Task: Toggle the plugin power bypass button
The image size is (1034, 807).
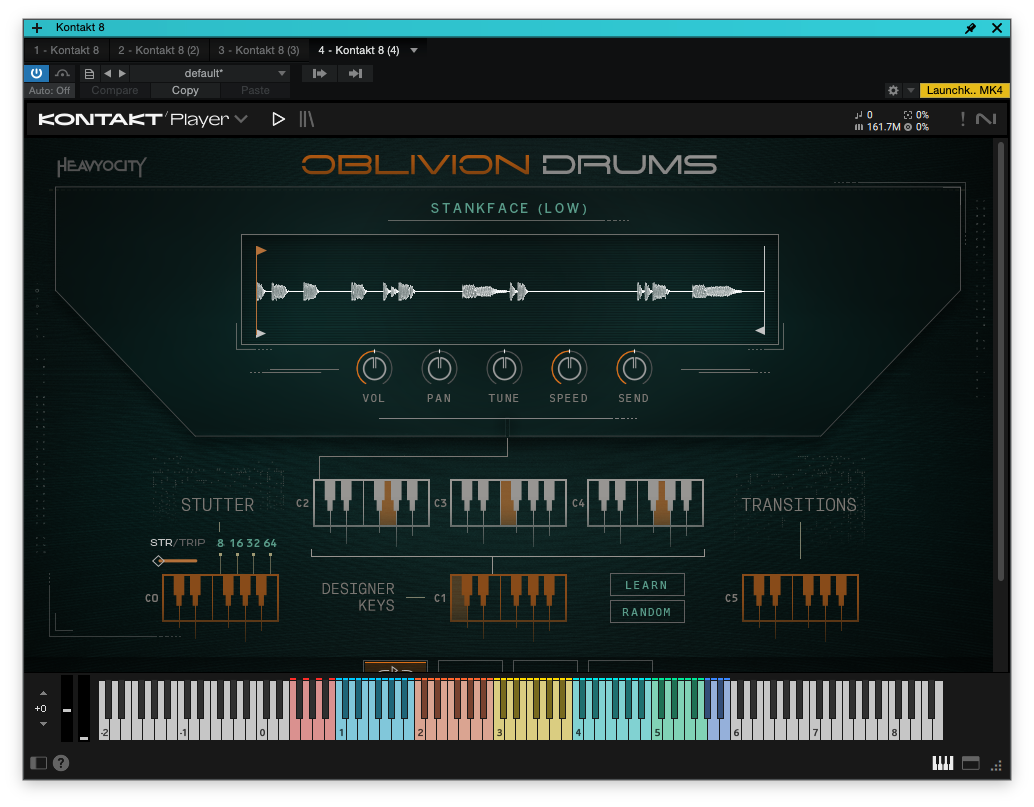Action: pyautogui.click(x=36, y=73)
